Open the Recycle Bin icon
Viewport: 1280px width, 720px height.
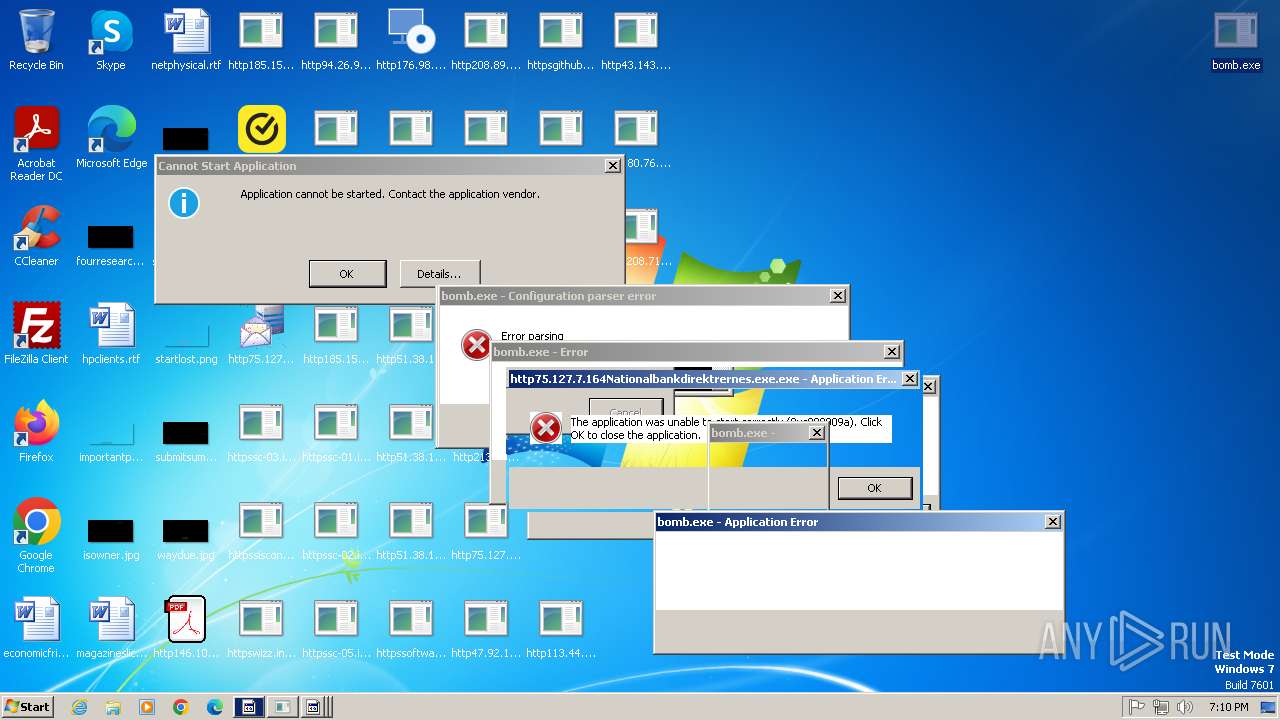tap(36, 41)
